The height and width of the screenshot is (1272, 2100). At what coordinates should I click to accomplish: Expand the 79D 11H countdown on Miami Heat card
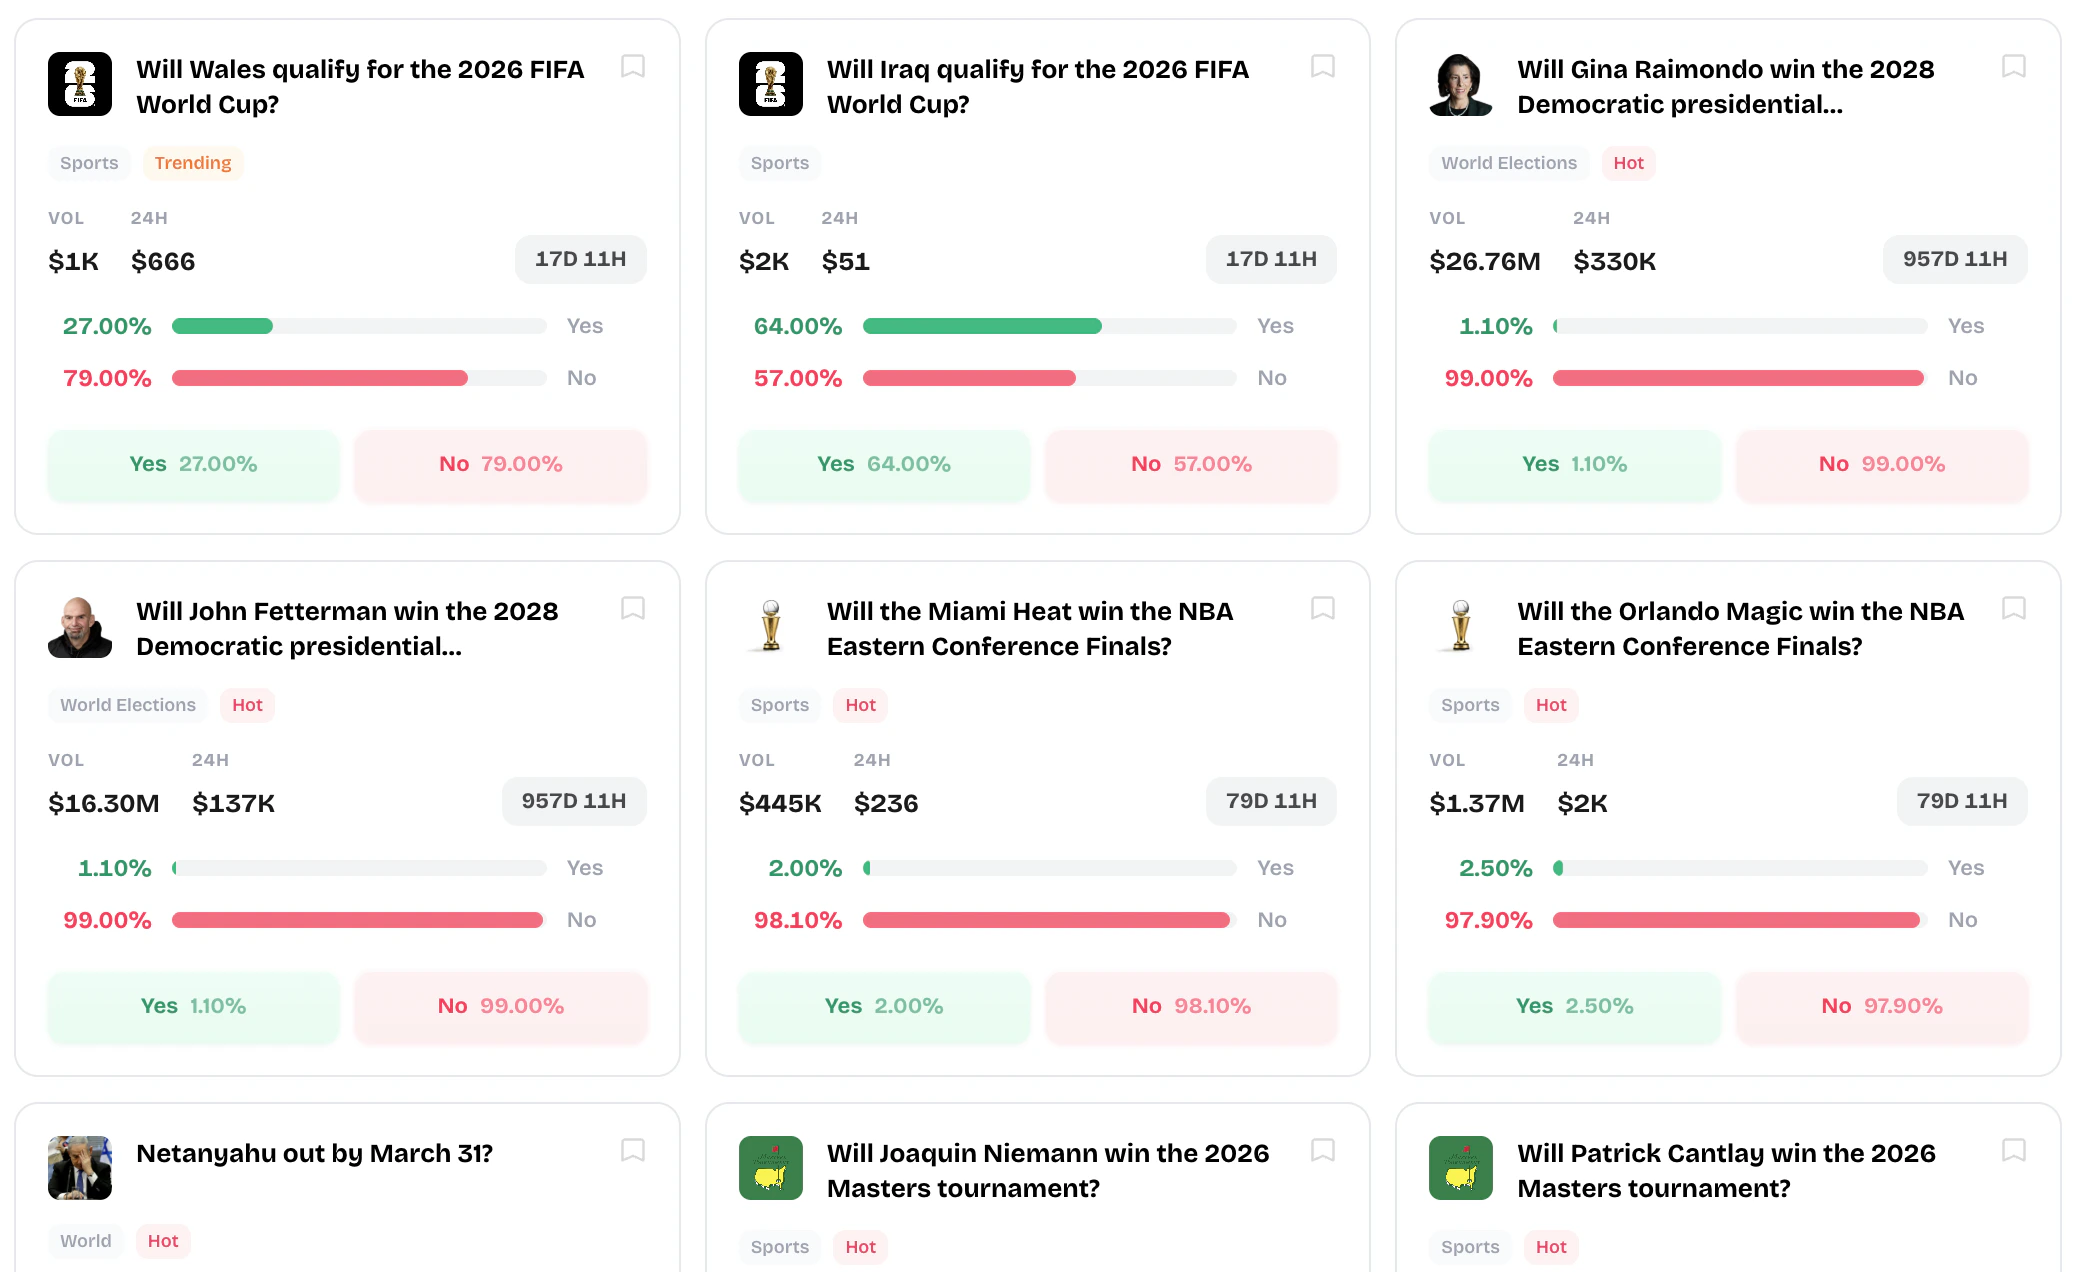(1271, 801)
